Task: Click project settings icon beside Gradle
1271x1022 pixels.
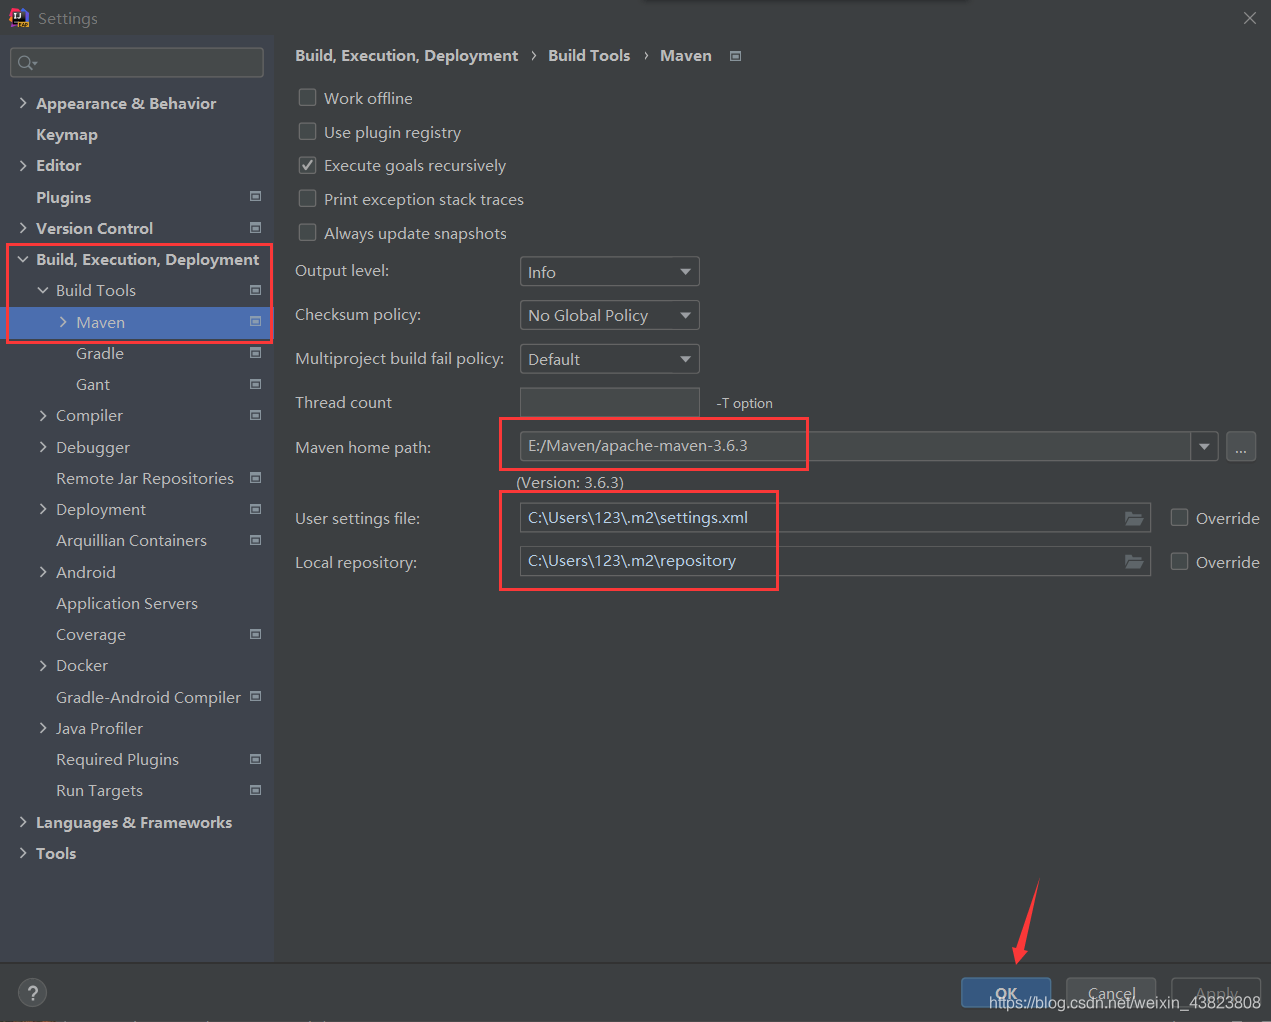Action: click(255, 353)
